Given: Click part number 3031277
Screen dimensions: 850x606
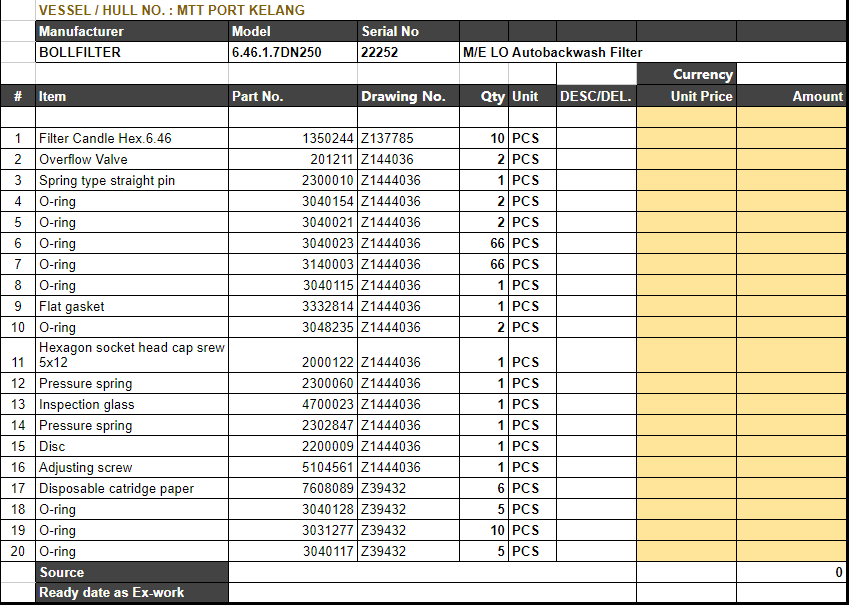Looking at the screenshot, I should tap(293, 530).
